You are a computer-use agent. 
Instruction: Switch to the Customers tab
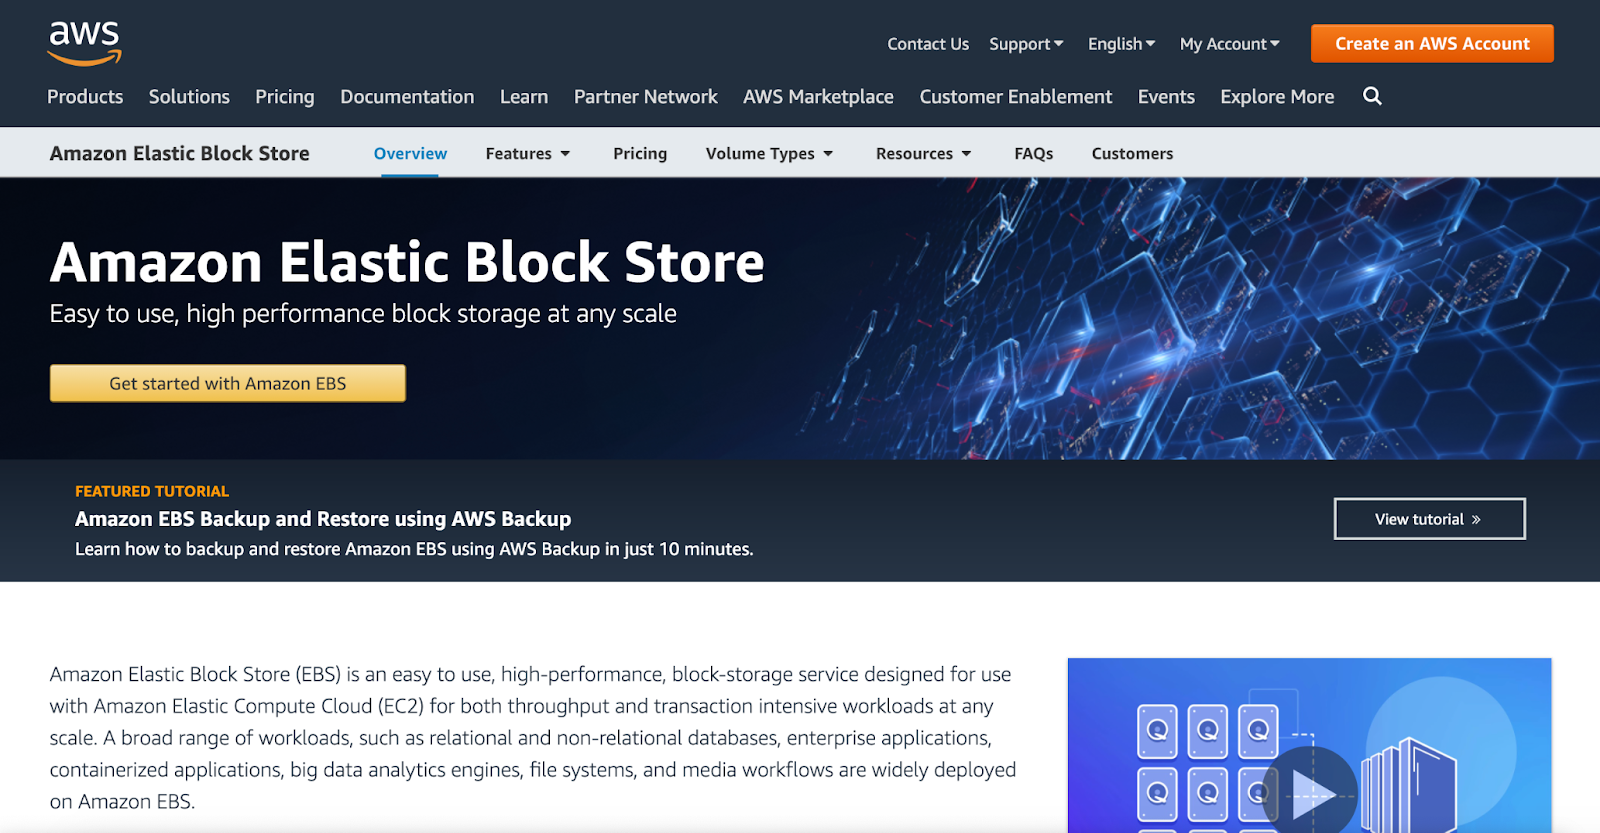tap(1132, 153)
